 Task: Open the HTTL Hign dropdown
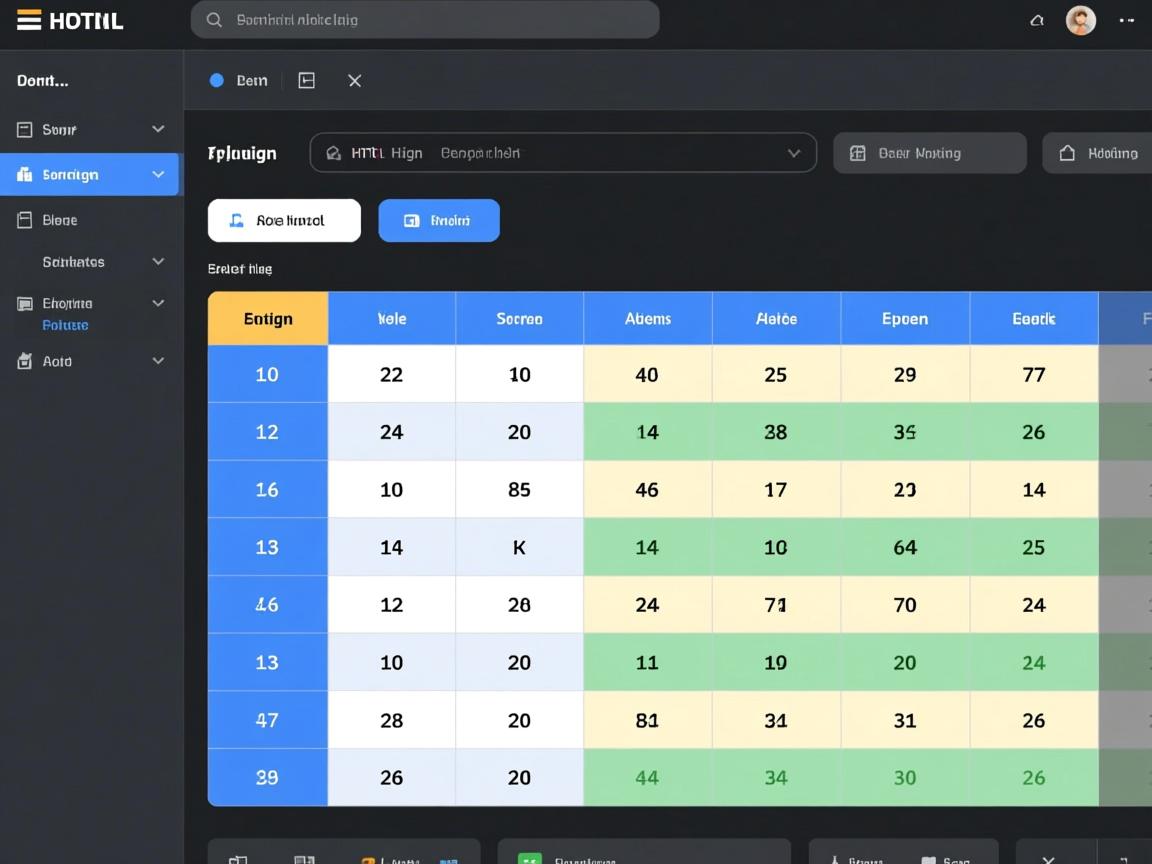(x=563, y=153)
